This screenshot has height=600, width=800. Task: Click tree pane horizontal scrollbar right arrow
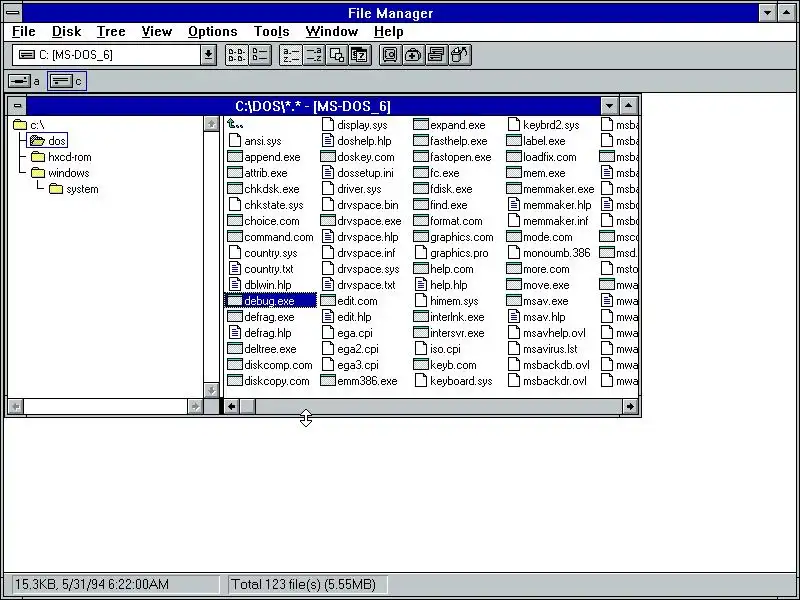pos(194,406)
